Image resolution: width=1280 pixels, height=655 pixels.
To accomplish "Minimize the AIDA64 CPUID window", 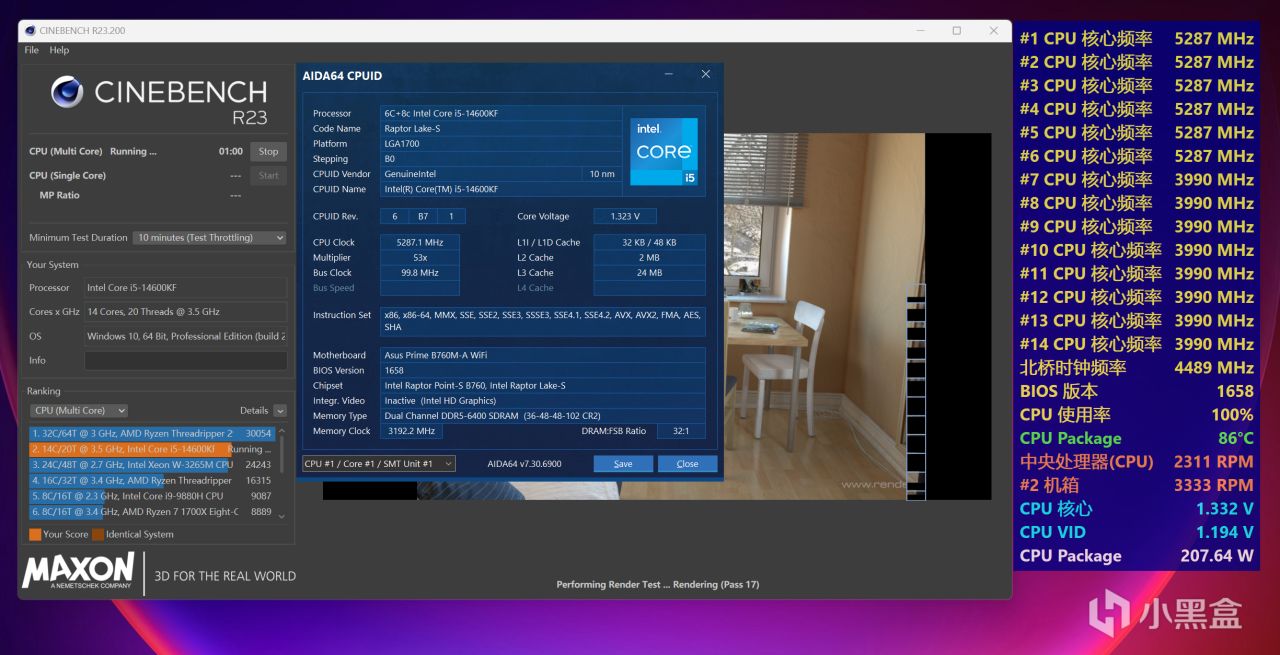I will [x=669, y=74].
